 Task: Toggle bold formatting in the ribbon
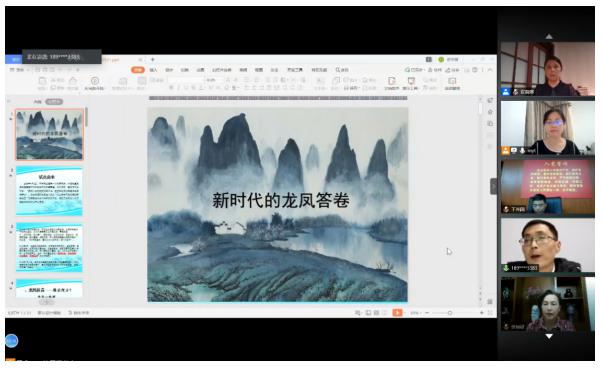click(171, 88)
